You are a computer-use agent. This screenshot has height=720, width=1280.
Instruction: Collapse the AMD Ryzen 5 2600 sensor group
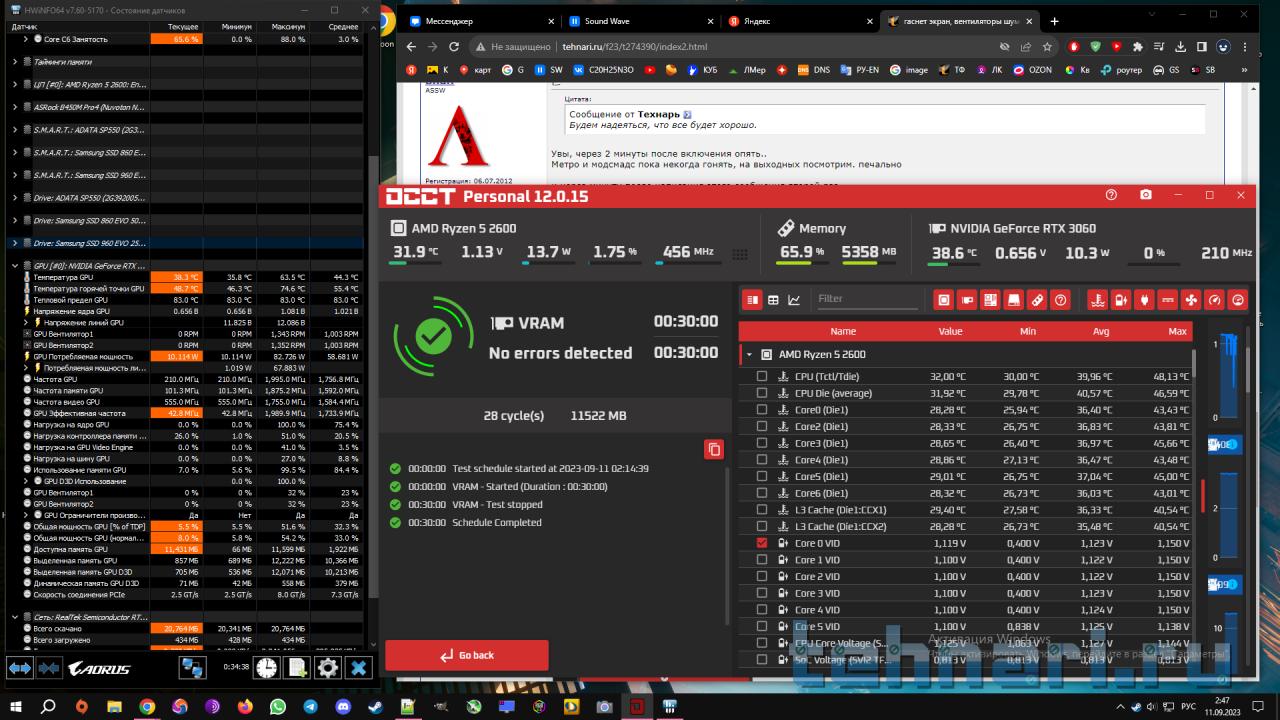coord(748,355)
